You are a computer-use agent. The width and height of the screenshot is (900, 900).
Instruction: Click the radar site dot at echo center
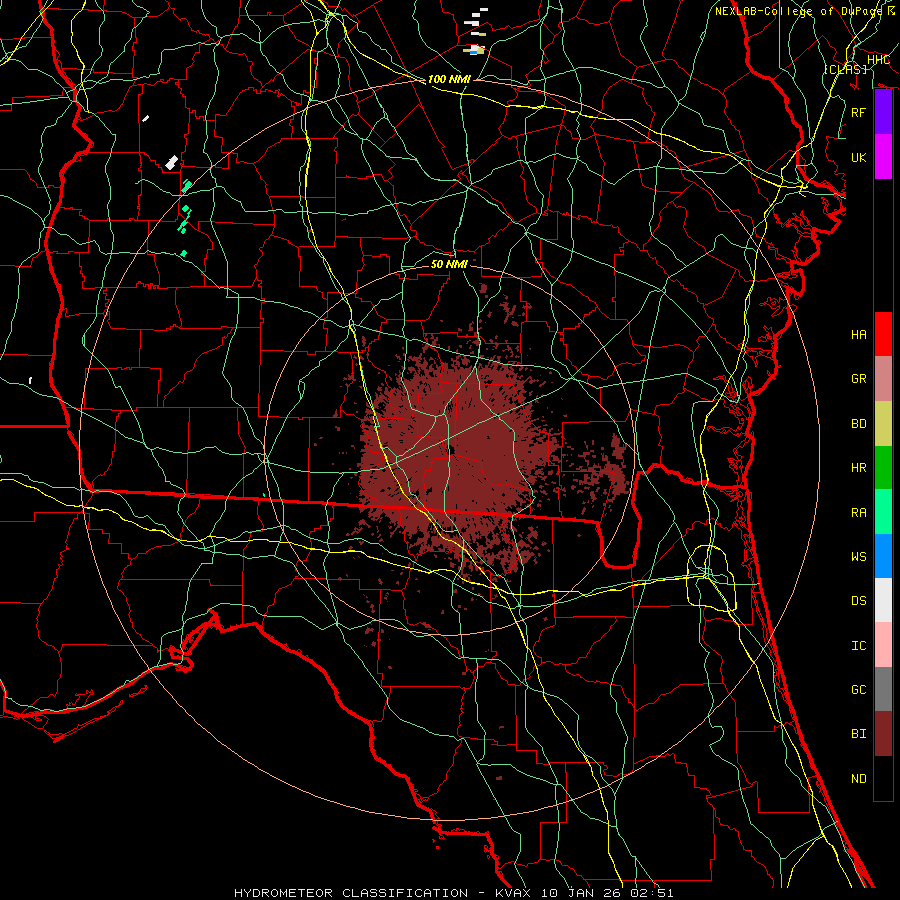(452, 450)
